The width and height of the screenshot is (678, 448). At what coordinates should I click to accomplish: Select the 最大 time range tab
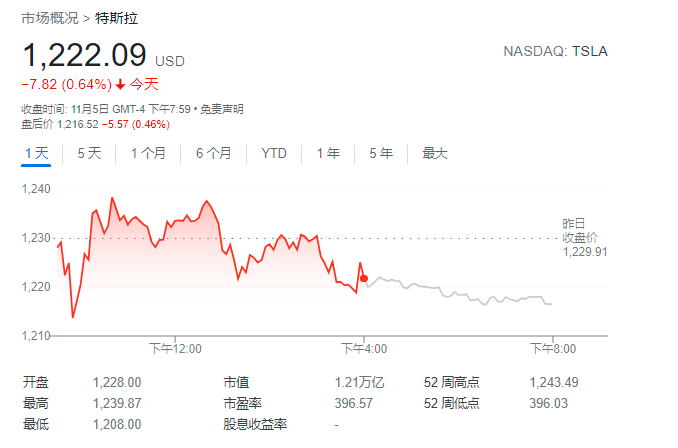coord(435,153)
